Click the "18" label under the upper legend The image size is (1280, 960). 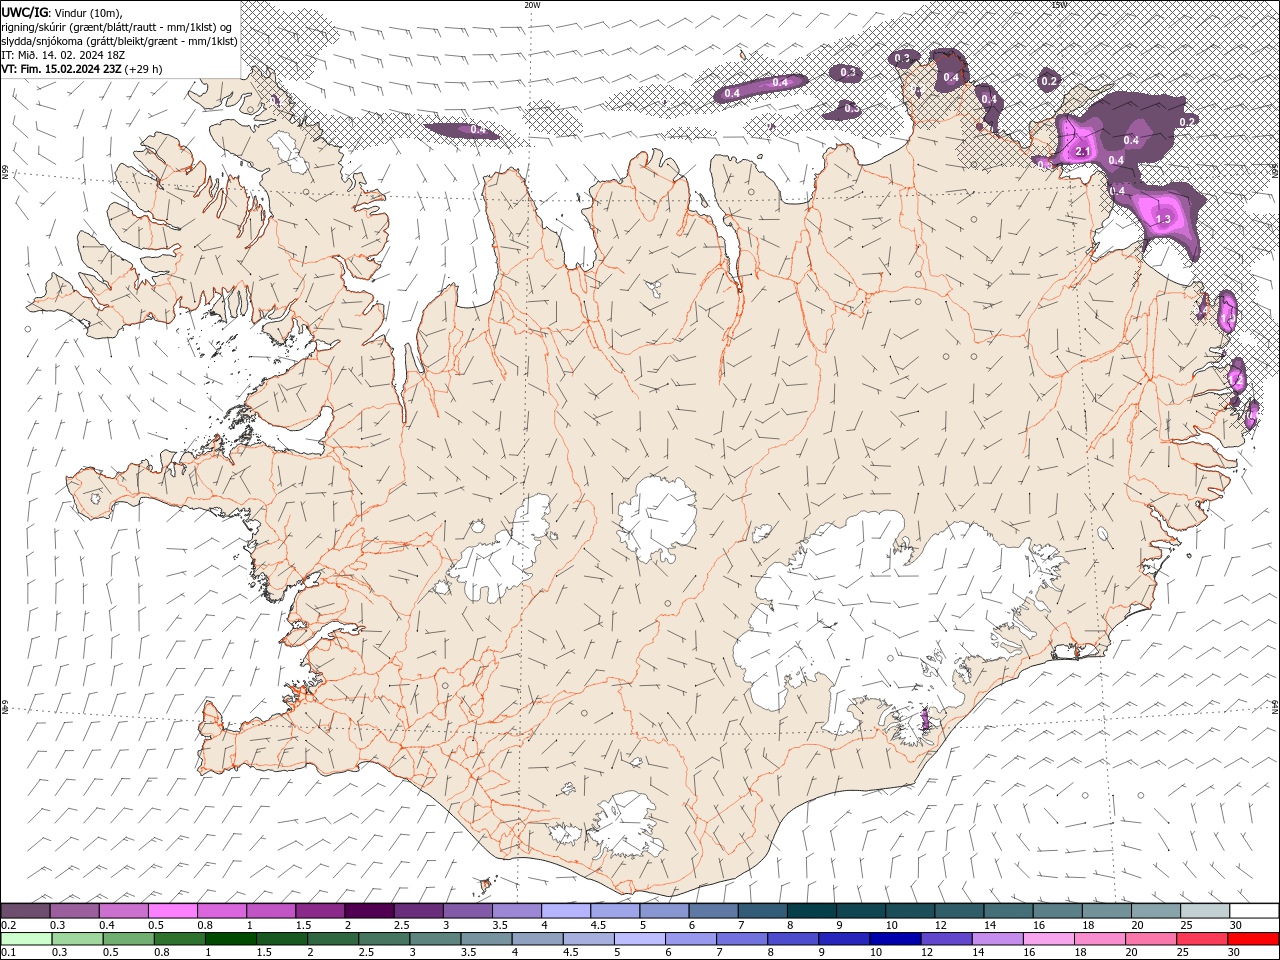(x=1088, y=925)
